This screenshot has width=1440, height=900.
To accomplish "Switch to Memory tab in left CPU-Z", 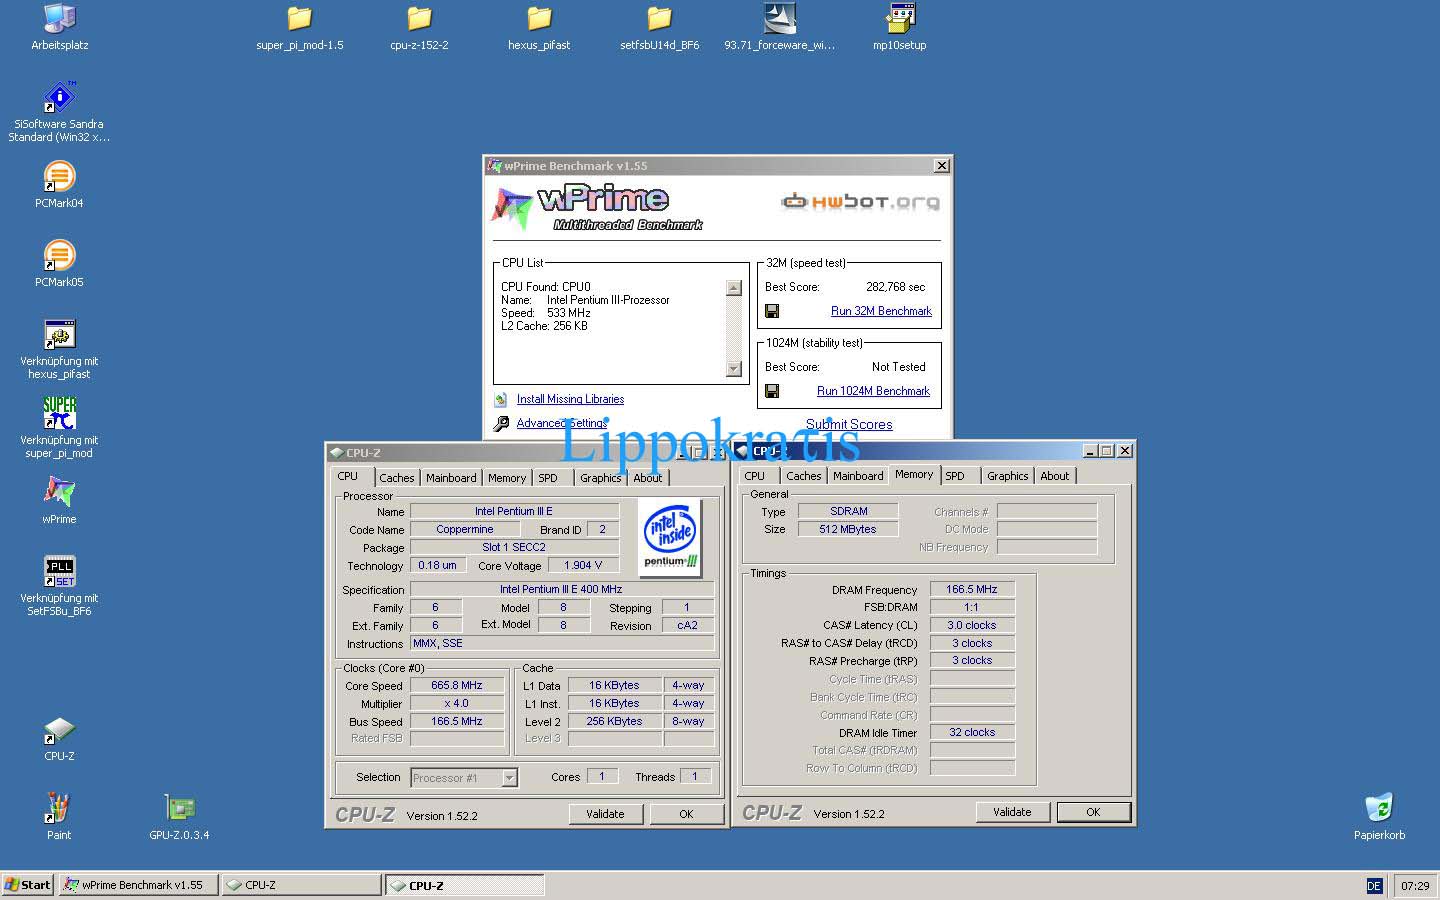I will pyautogui.click(x=507, y=478).
